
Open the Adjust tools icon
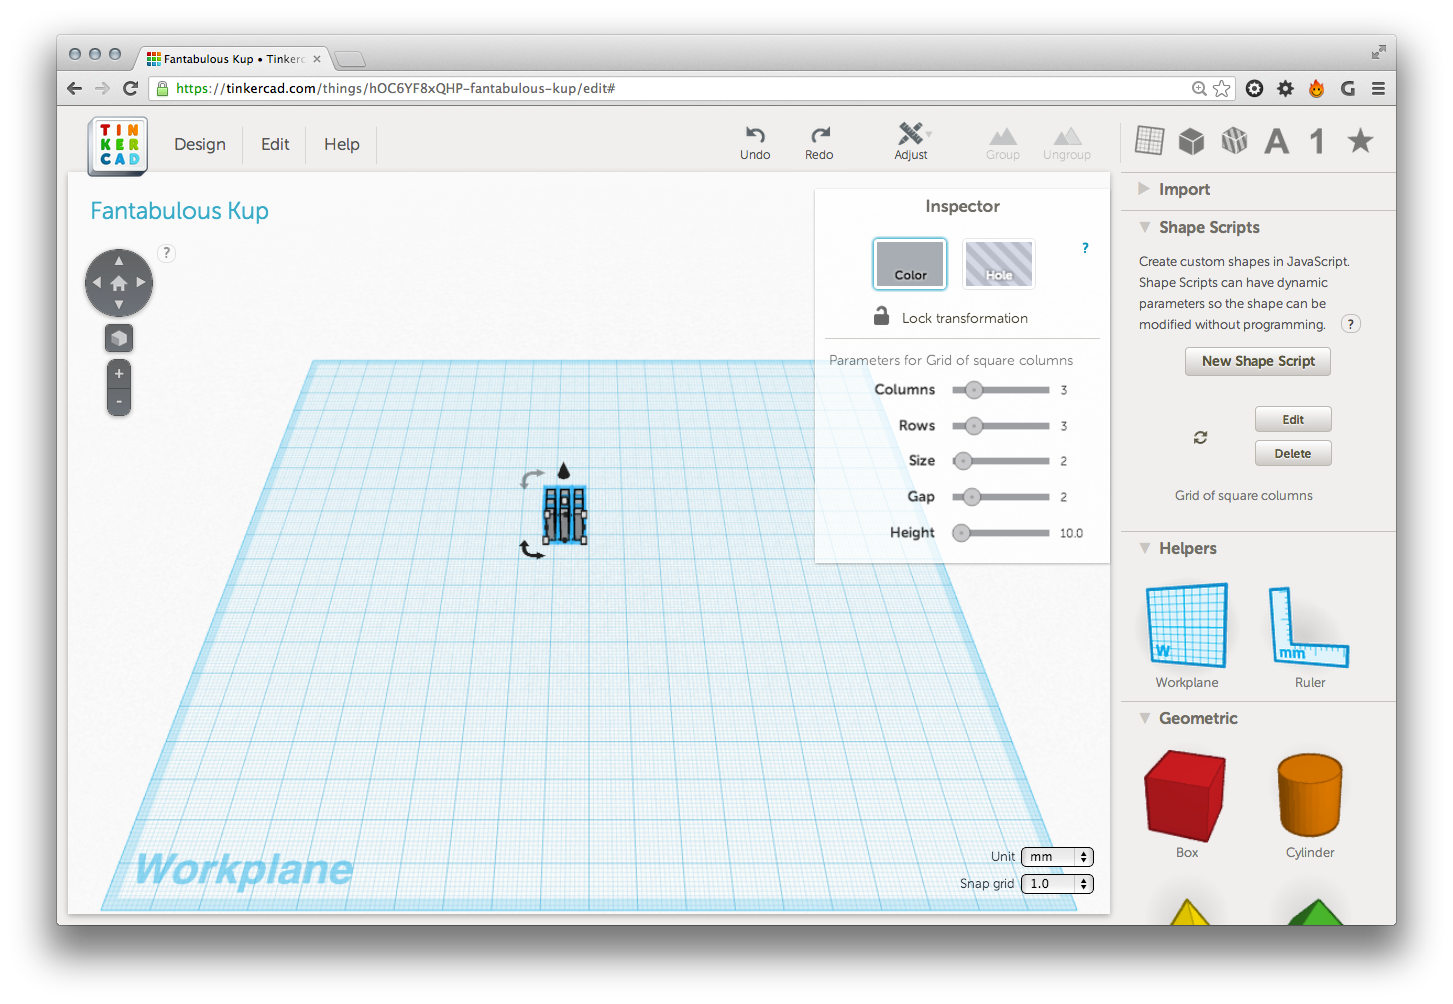[x=910, y=134]
